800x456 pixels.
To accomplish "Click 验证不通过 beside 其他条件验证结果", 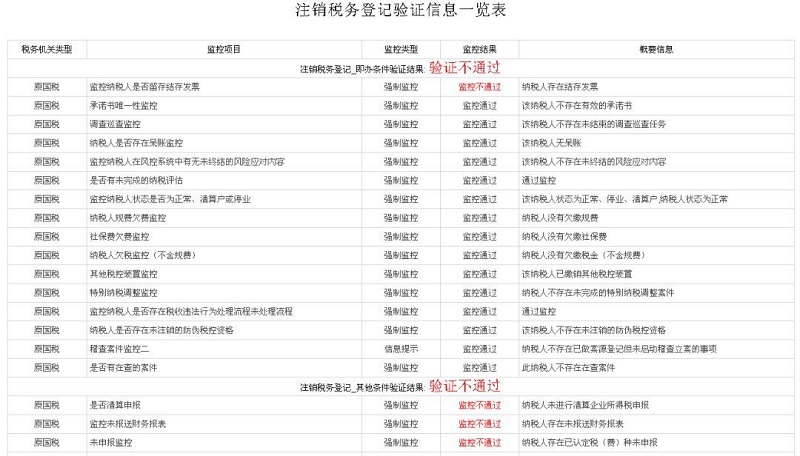I will pyautogui.click(x=464, y=386).
